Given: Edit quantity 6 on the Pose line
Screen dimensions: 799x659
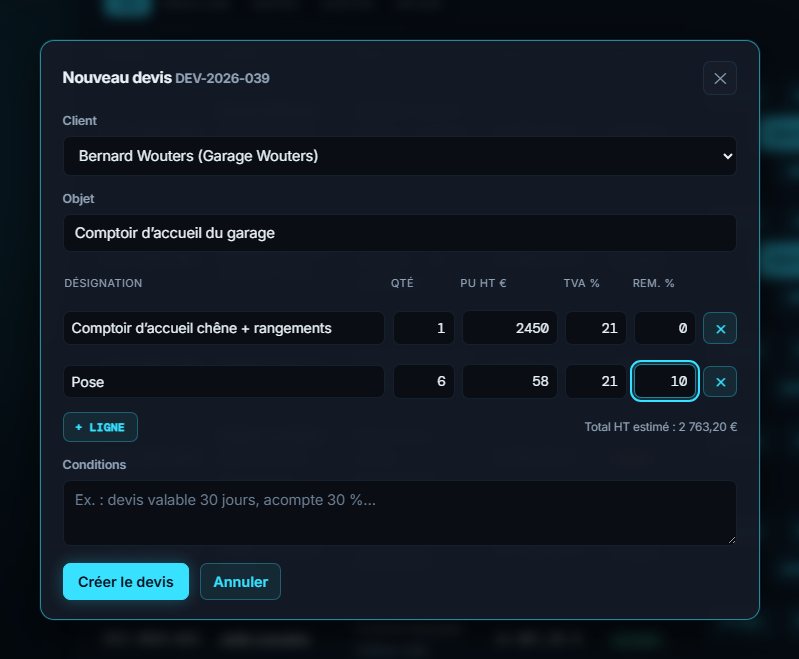Looking at the screenshot, I should click(x=423, y=381).
